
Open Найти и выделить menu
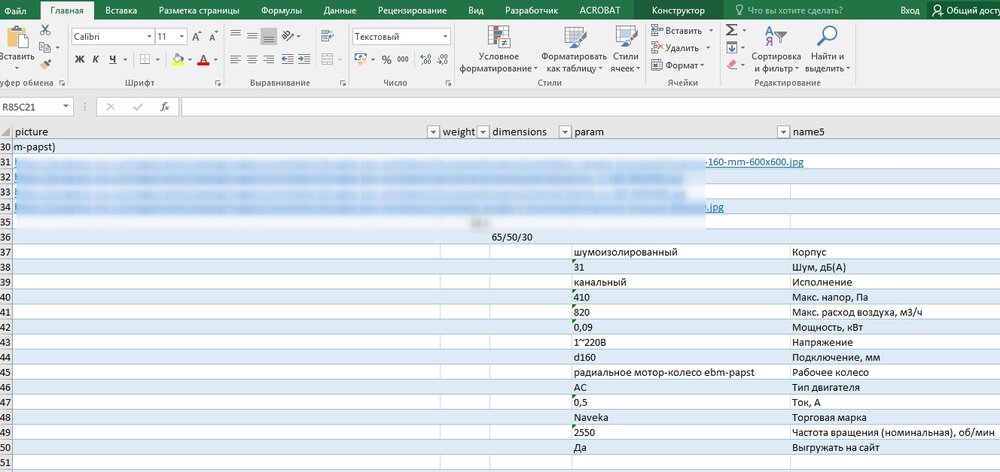[x=828, y=49]
